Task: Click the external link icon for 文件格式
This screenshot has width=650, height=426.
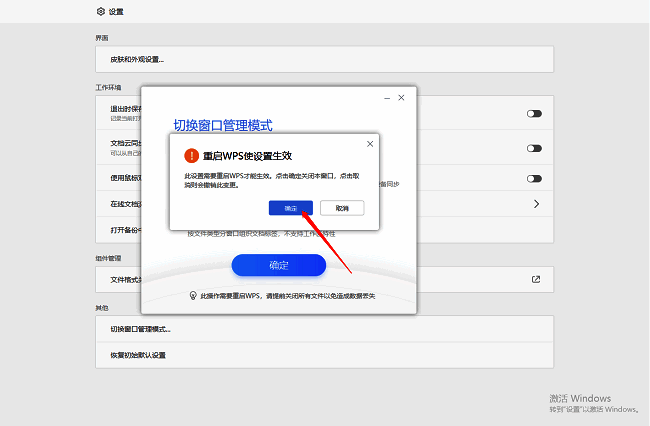Action: point(536,280)
